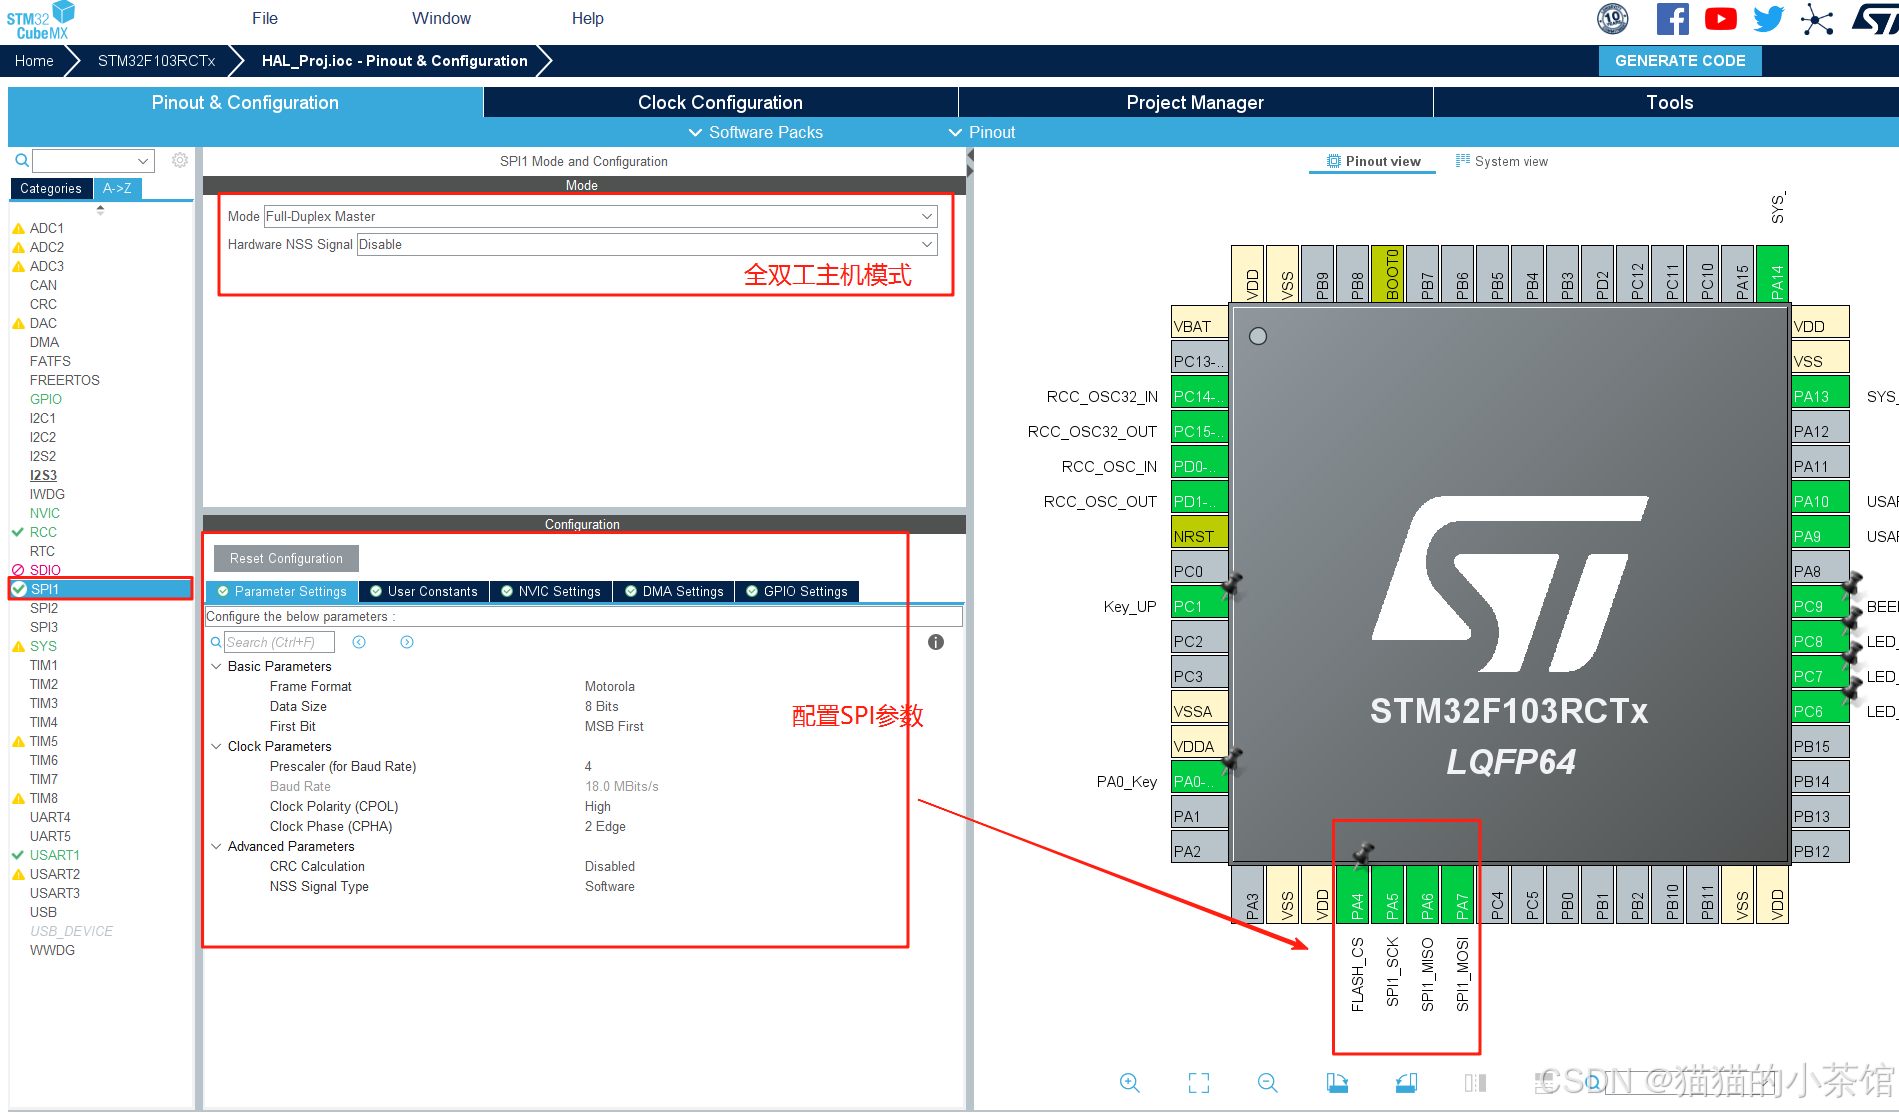Click the zoom in icon below pinout
The image size is (1899, 1113).
1130,1083
